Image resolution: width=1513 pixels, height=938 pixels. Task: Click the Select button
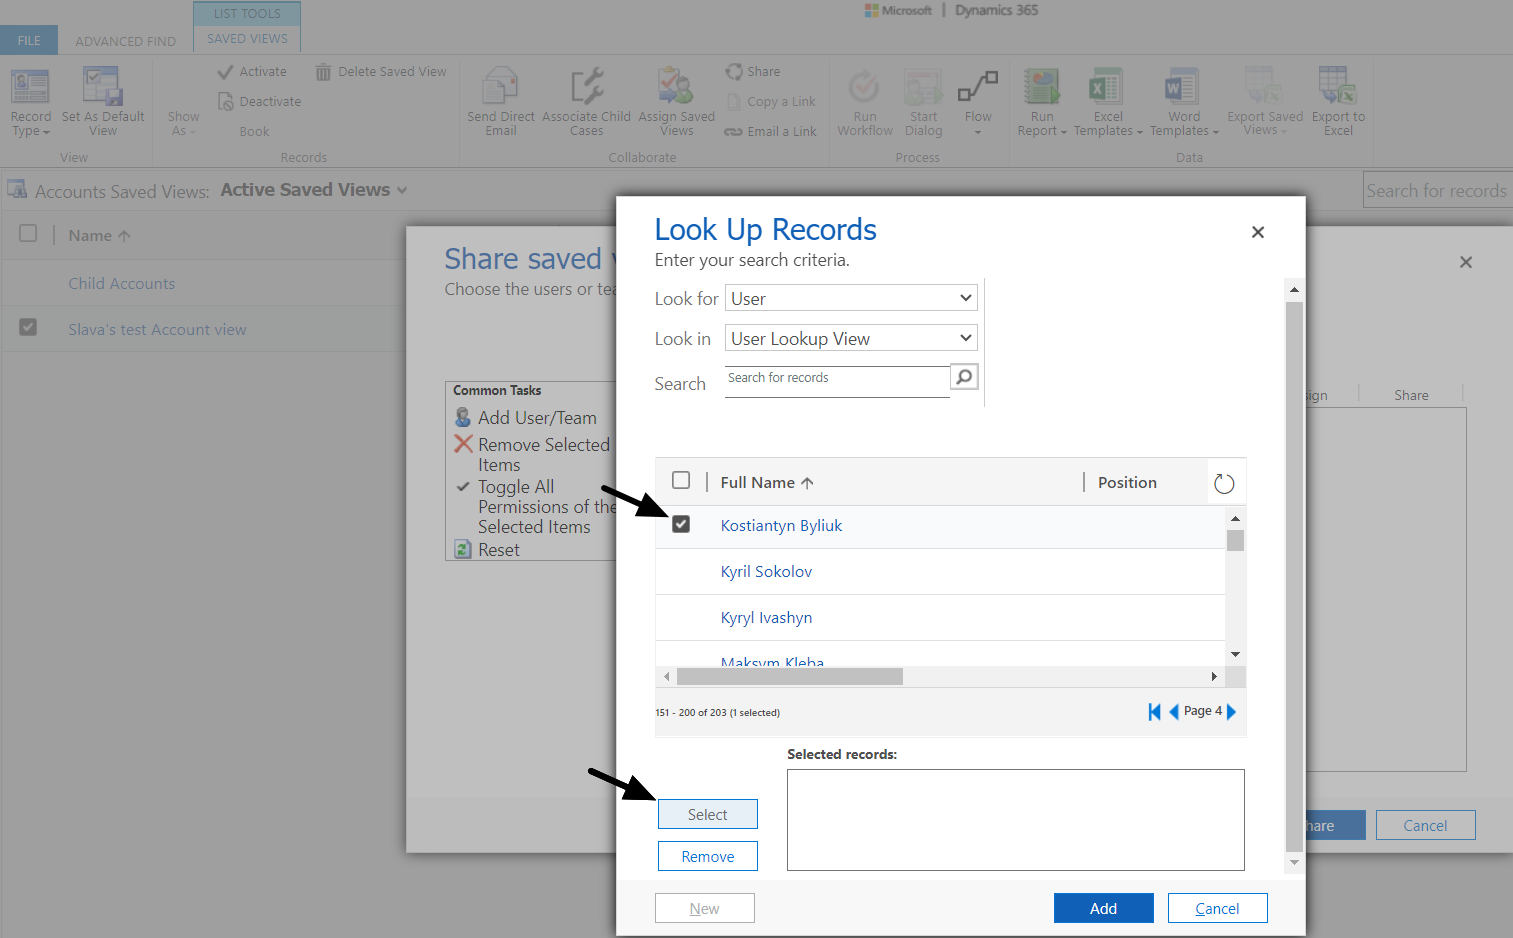click(x=707, y=814)
